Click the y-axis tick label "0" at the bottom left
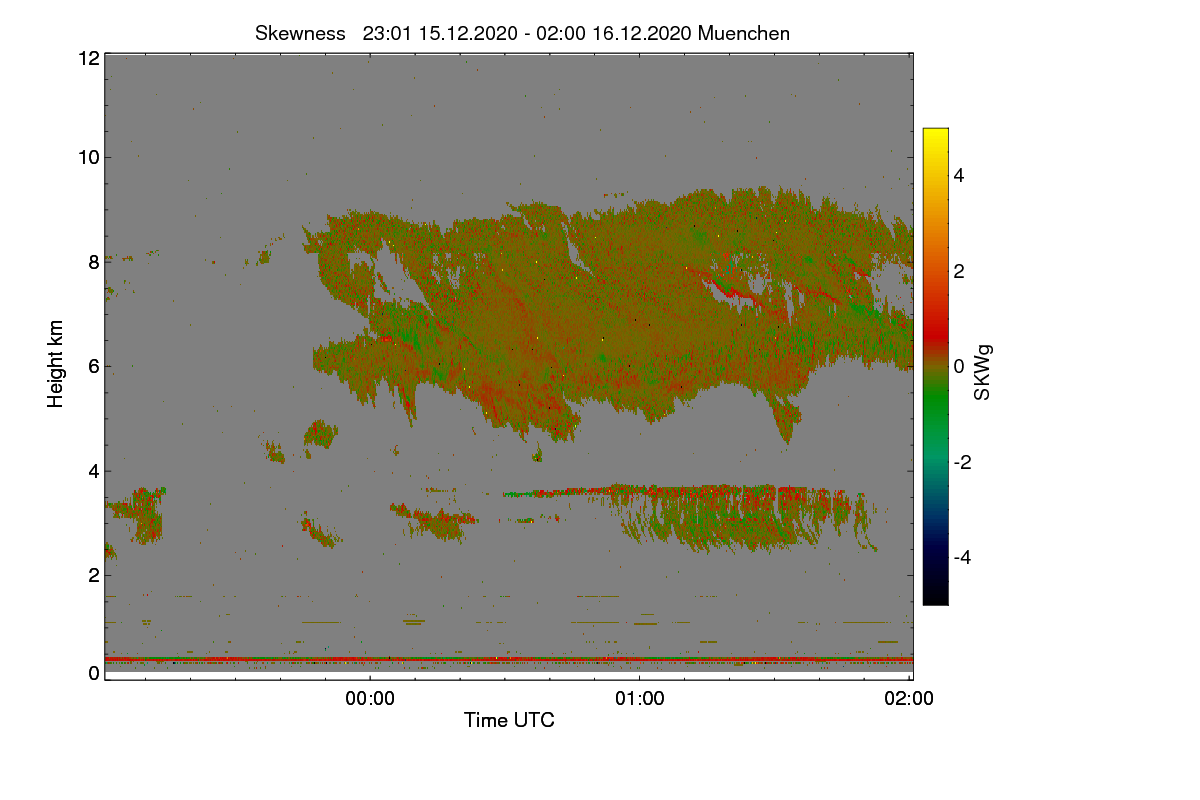The width and height of the screenshot is (1200, 800). click(x=94, y=673)
